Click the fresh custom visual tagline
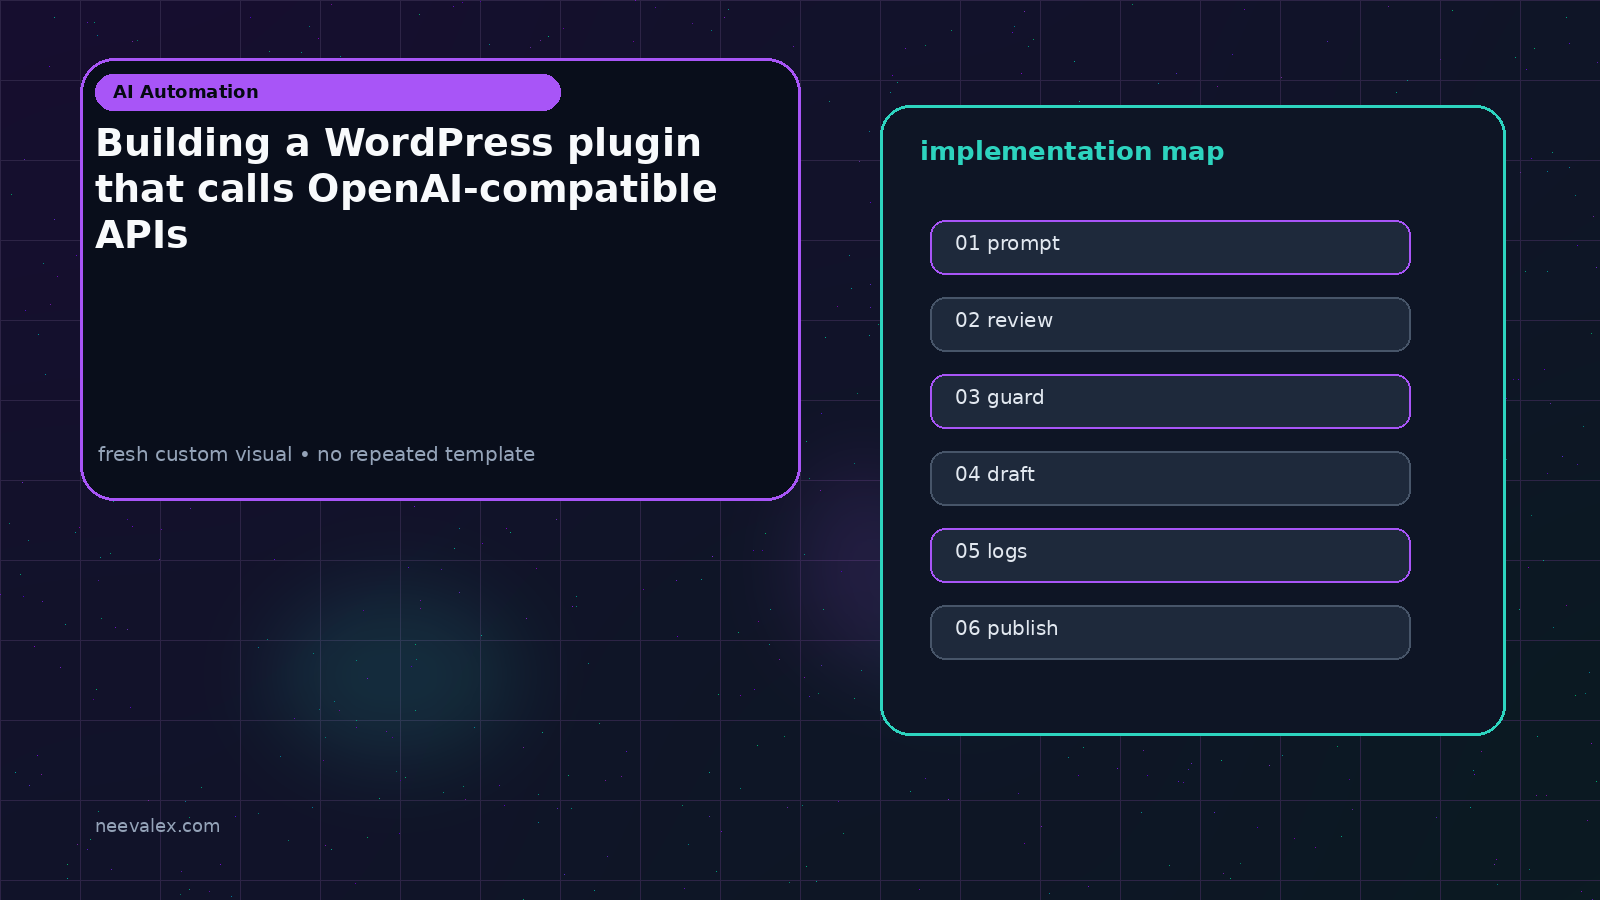 click(x=316, y=454)
